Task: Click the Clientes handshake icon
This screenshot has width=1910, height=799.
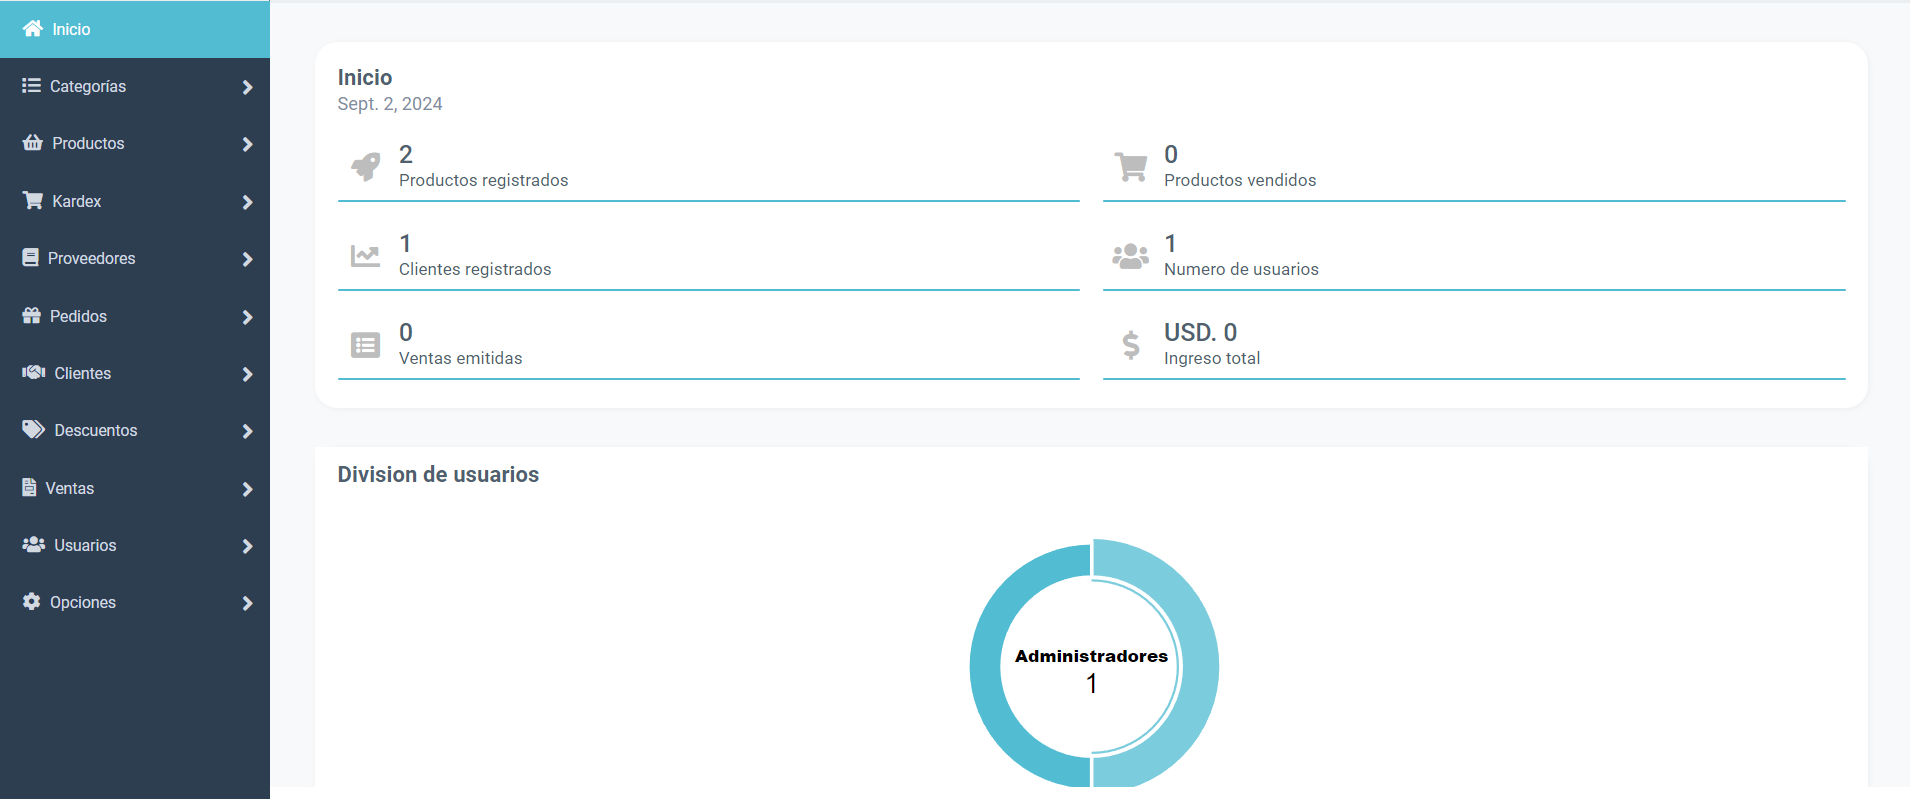Action: [x=34, y=373]
